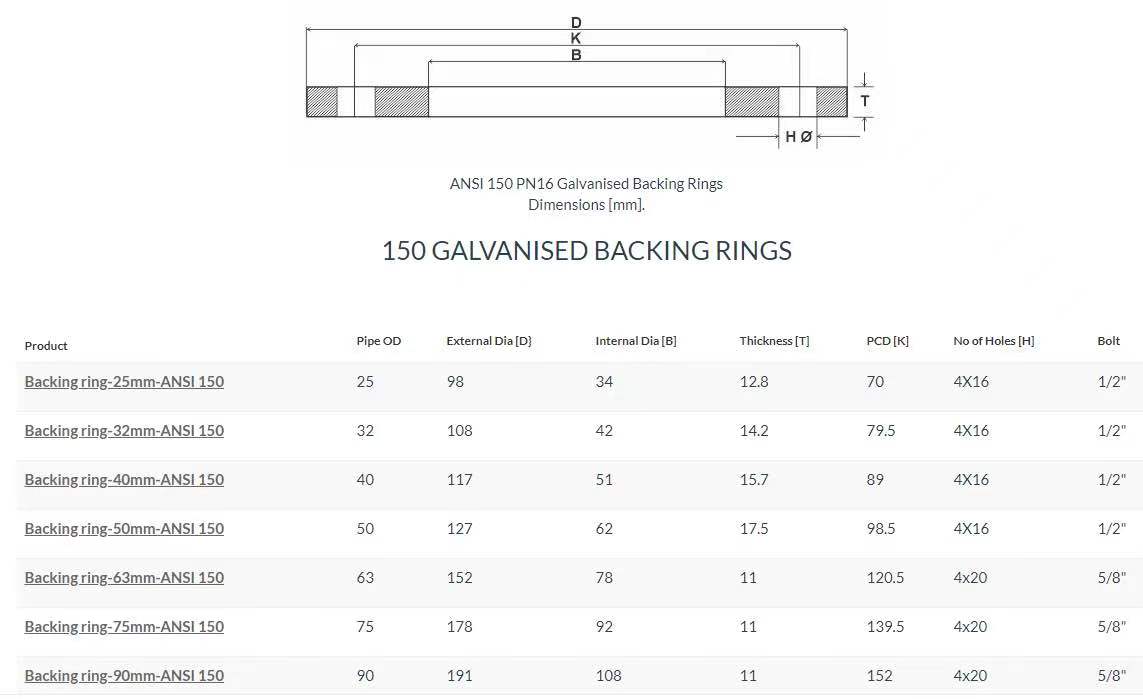Click the ANSI 150 PN16 diagram caption
Image resolution: width=1143 pixels, height=699 pixels.
586,194
